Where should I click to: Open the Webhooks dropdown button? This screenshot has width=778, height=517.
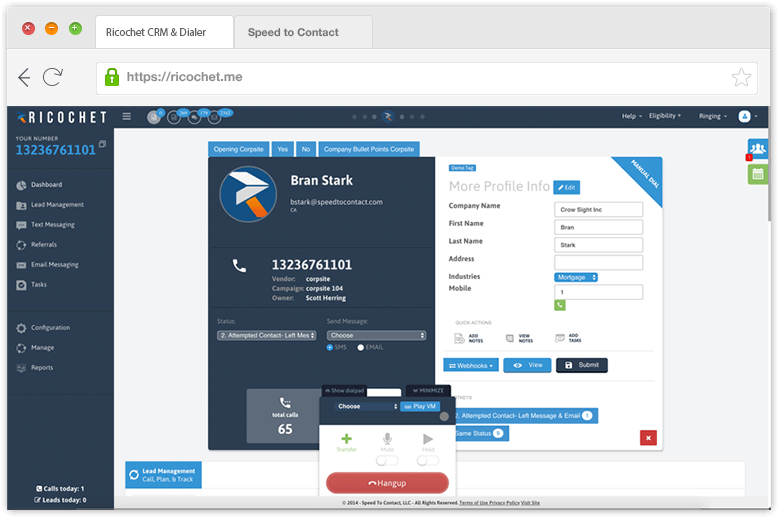471,366
